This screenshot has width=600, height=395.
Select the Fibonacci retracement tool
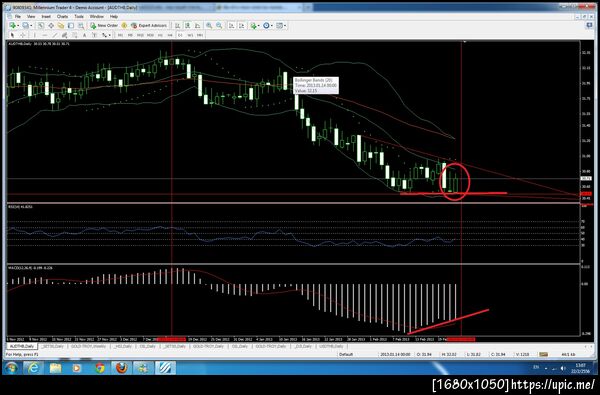pos(75,35)
